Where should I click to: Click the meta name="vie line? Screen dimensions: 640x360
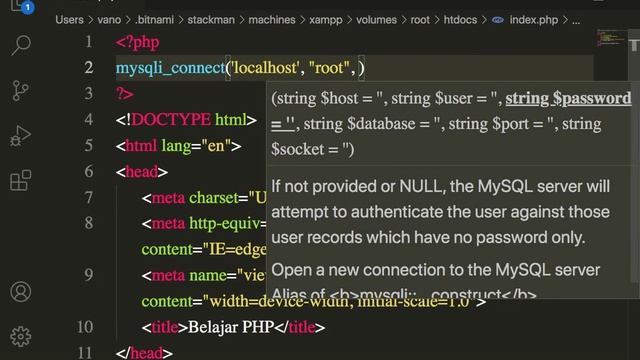tap(204, 276)
